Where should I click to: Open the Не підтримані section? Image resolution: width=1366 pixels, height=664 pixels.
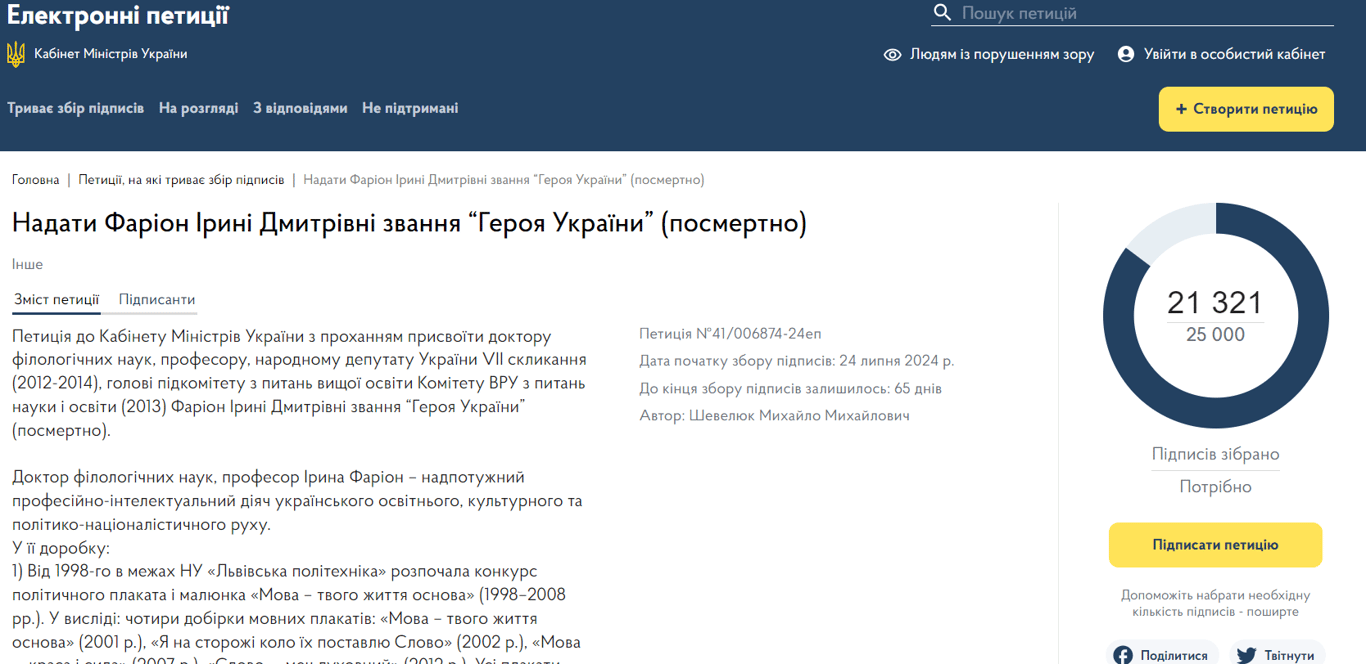click(x=410, y=107)
